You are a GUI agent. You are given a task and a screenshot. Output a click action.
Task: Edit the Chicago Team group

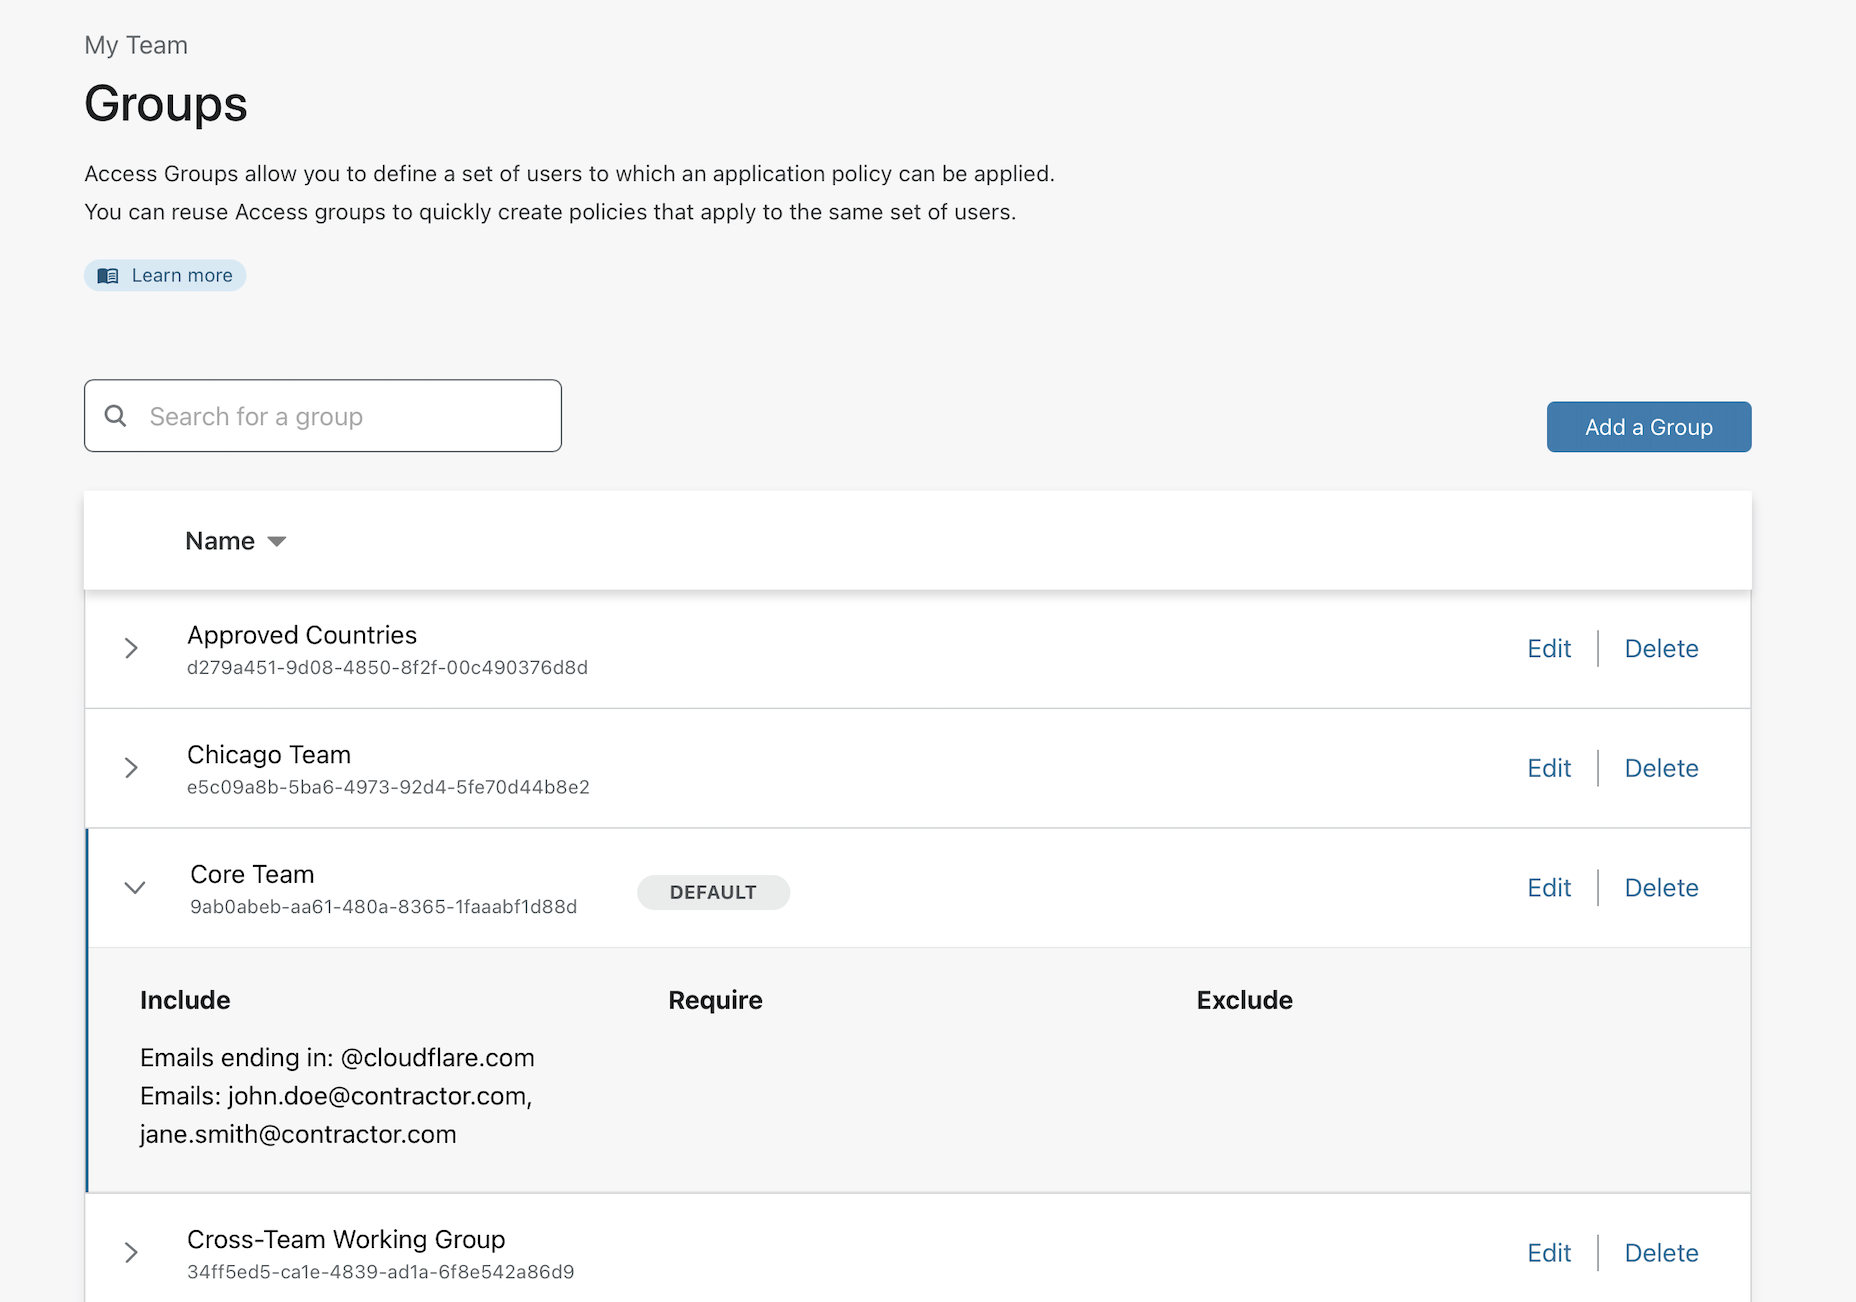pos(1549,769)
